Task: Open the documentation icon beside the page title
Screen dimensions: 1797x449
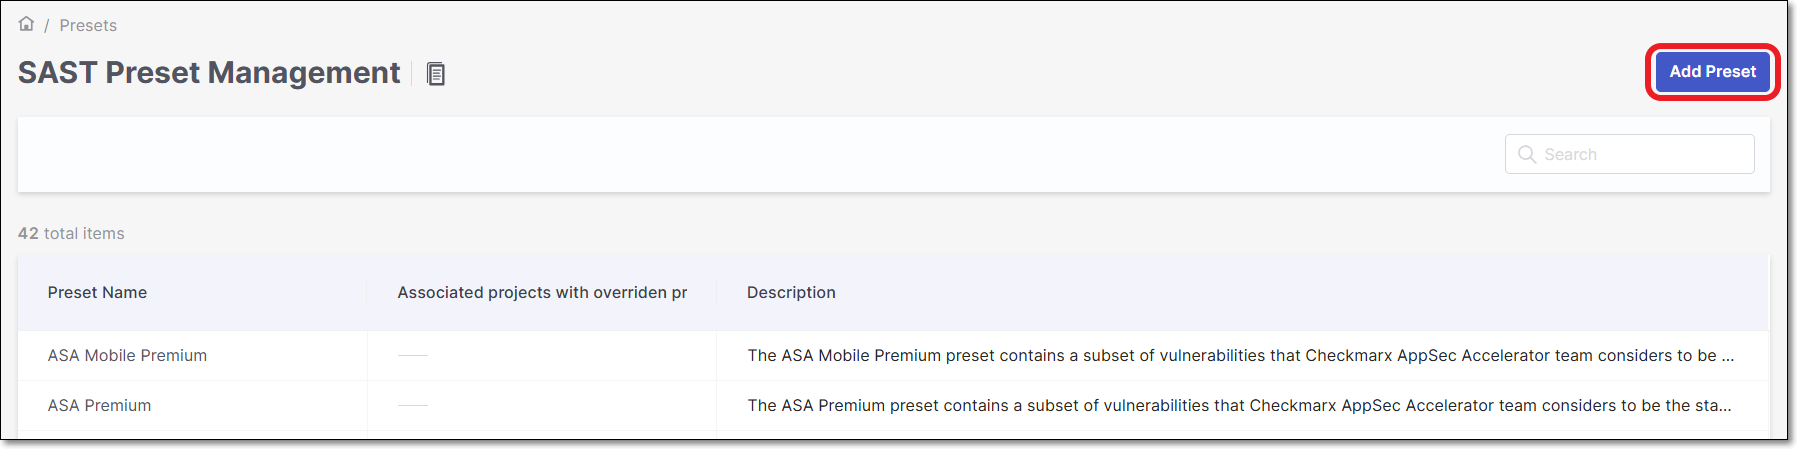Action: tap(436, 73)
